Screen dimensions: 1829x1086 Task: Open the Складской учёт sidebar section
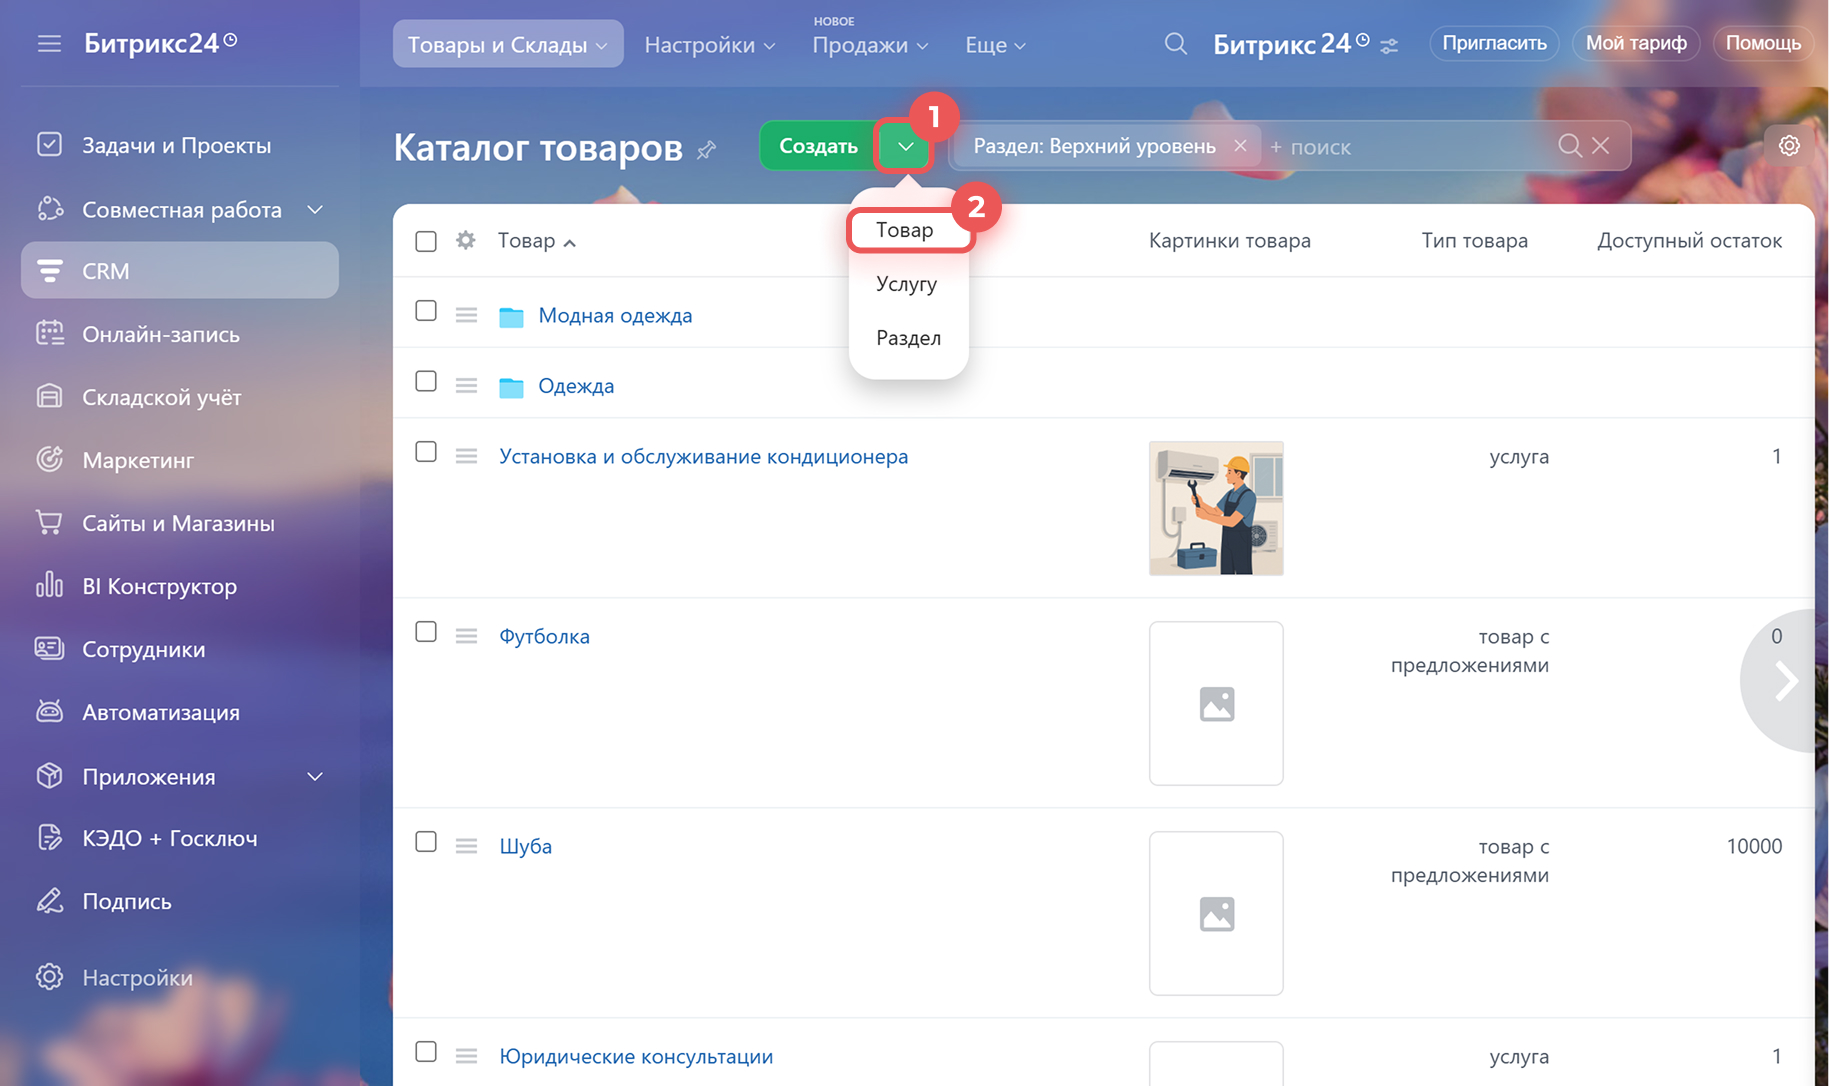(x=161, y=397)
